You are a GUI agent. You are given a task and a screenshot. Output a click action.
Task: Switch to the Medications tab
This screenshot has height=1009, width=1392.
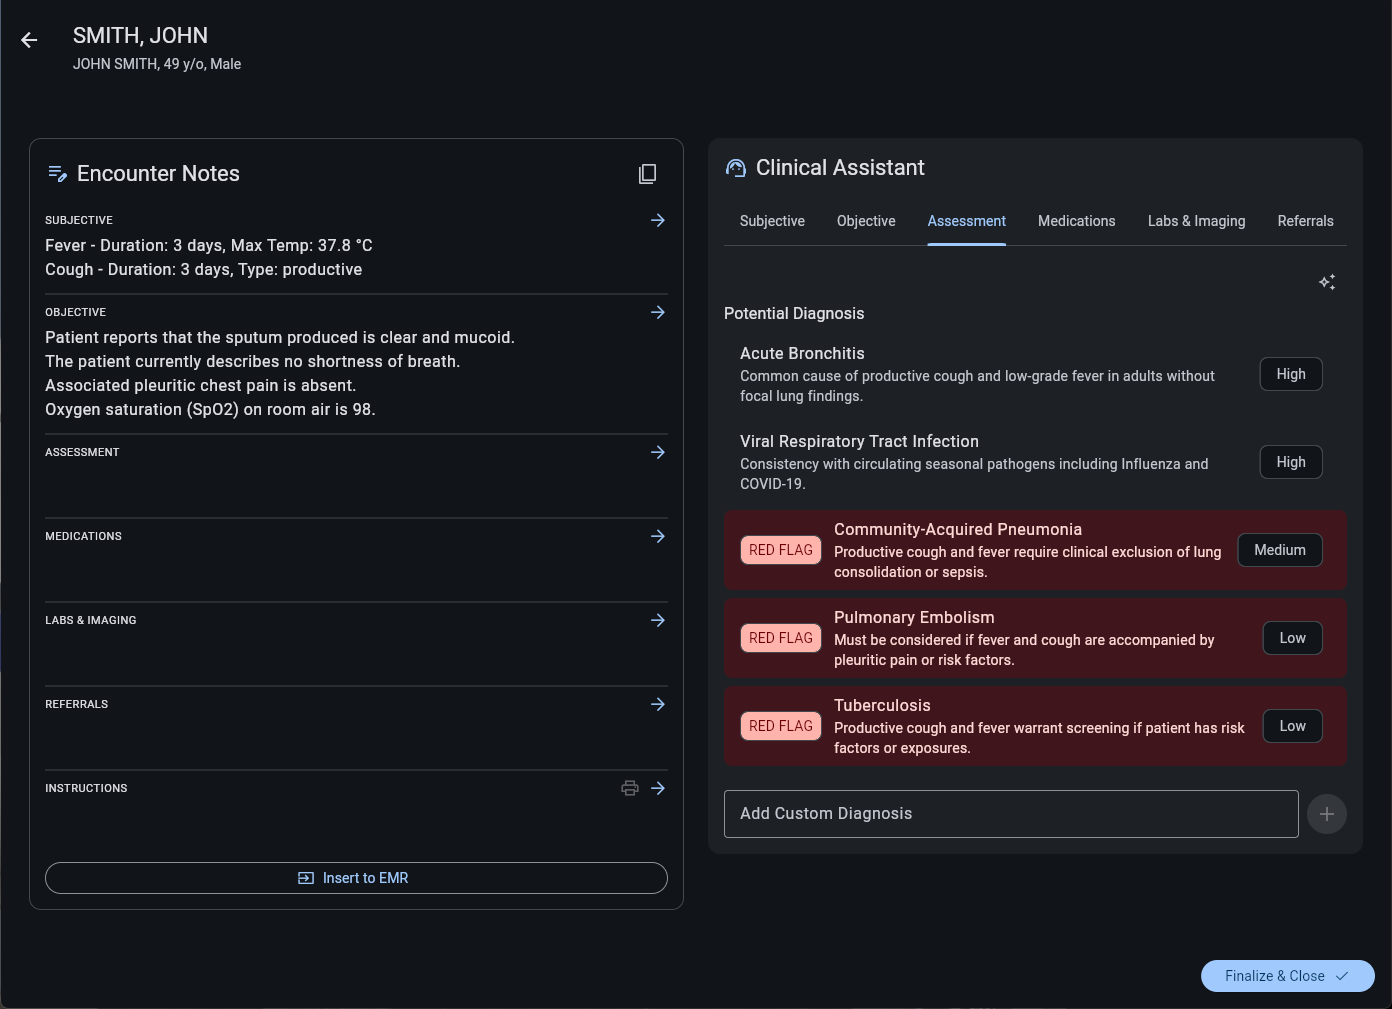[1076, 221]
